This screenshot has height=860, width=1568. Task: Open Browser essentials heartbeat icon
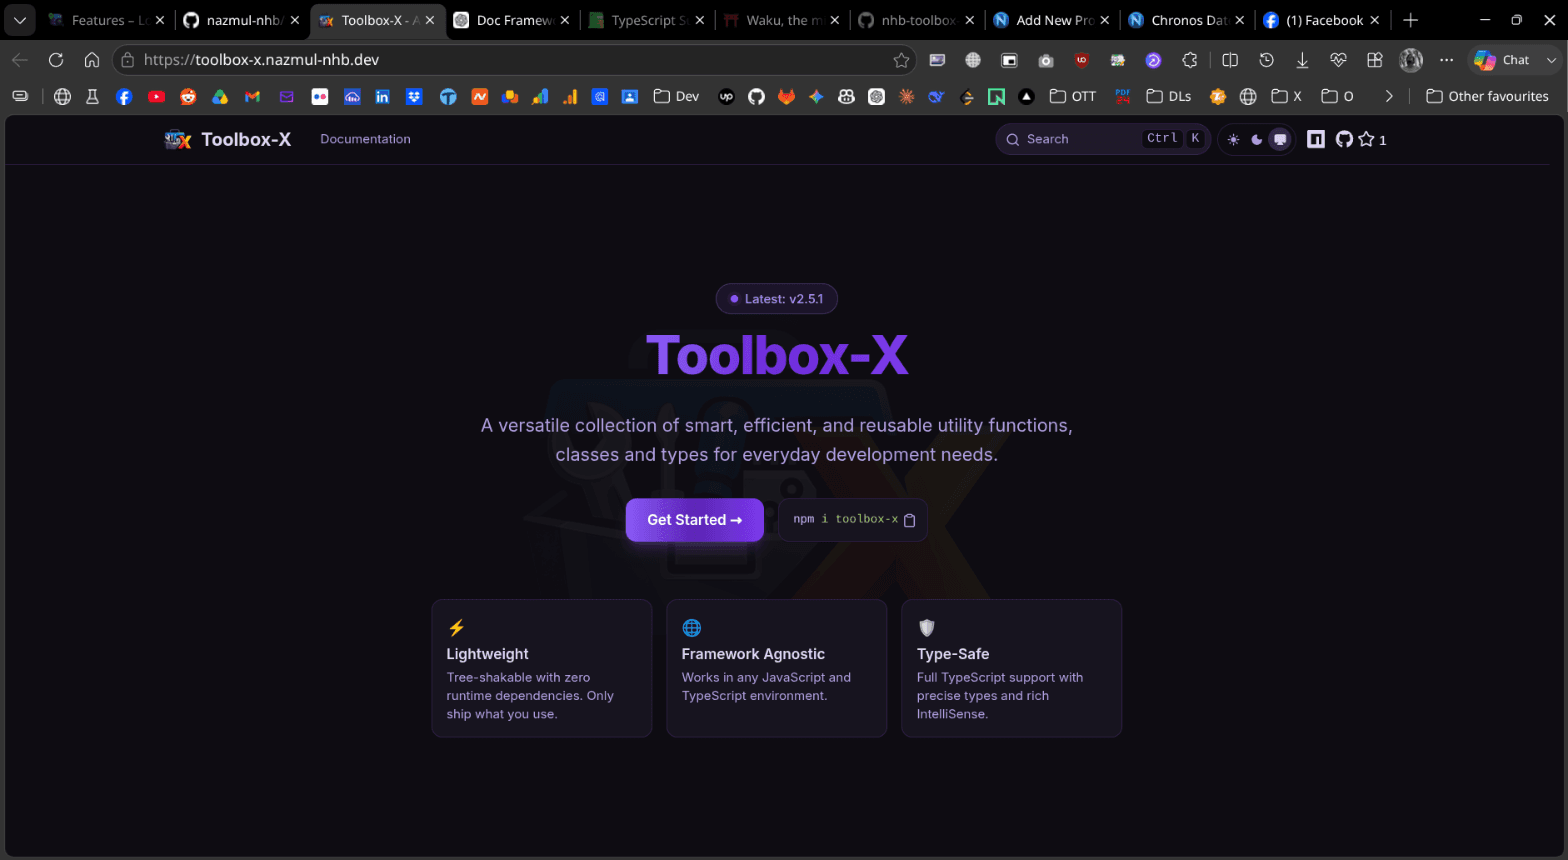[x=1338, y=60]
